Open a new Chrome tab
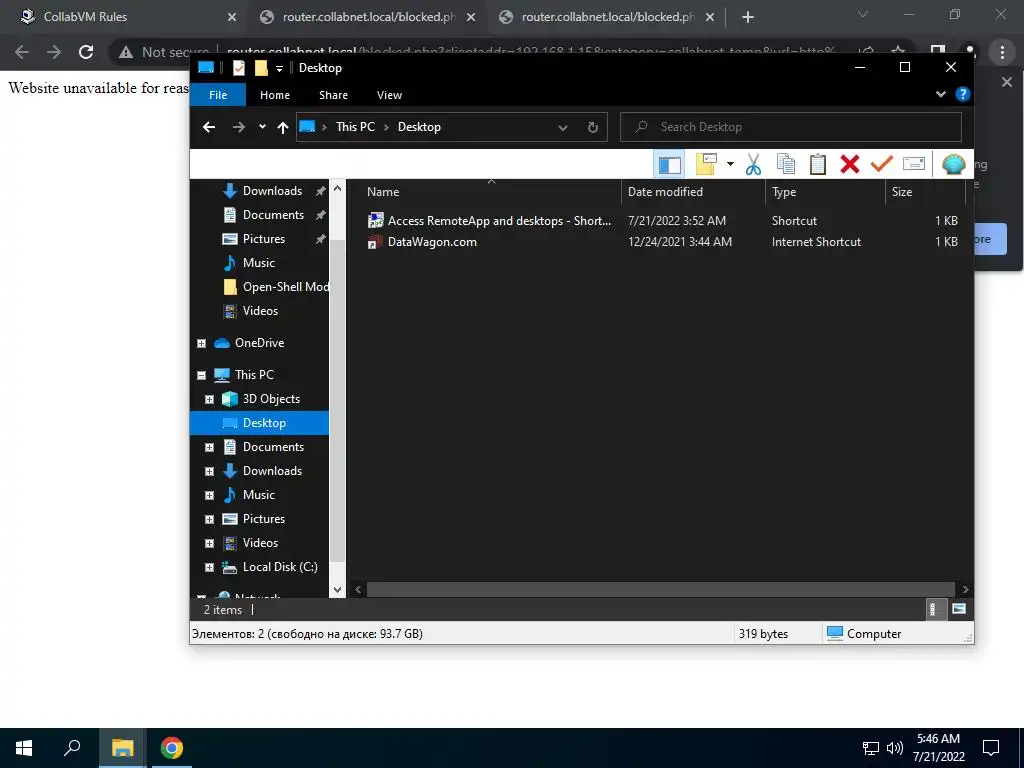1024x768 pixels. click(x=748, y=18)
